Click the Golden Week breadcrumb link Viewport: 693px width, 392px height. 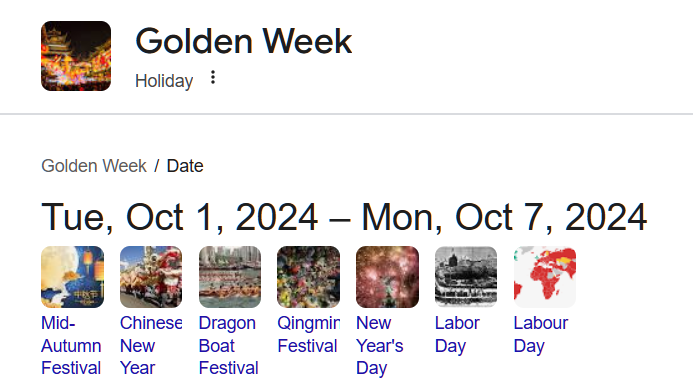(94, 166)
